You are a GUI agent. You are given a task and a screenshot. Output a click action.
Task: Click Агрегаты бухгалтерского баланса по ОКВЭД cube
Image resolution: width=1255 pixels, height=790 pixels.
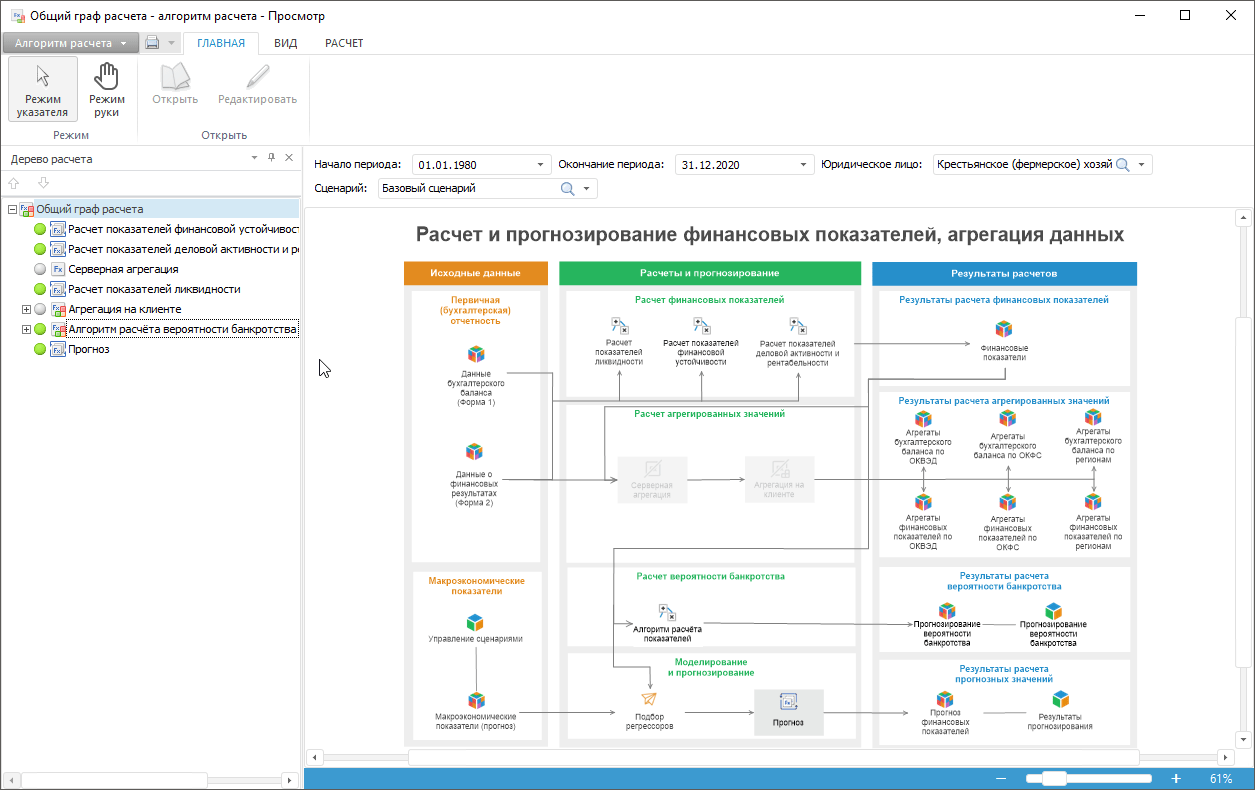923,419
